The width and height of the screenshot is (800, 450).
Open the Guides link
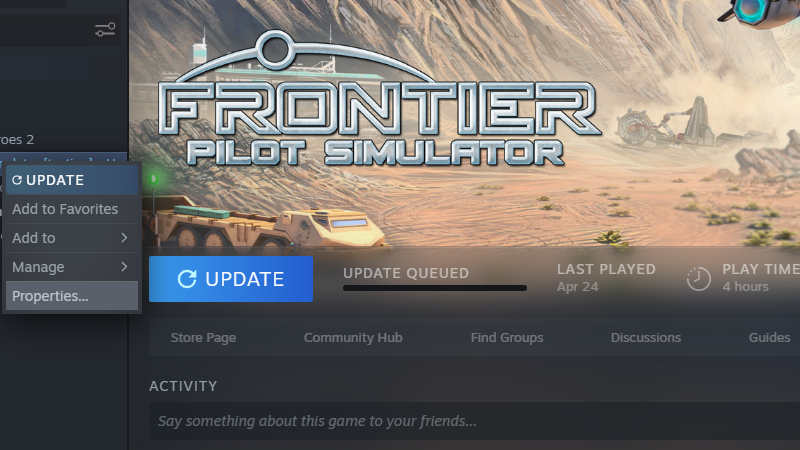769,338
